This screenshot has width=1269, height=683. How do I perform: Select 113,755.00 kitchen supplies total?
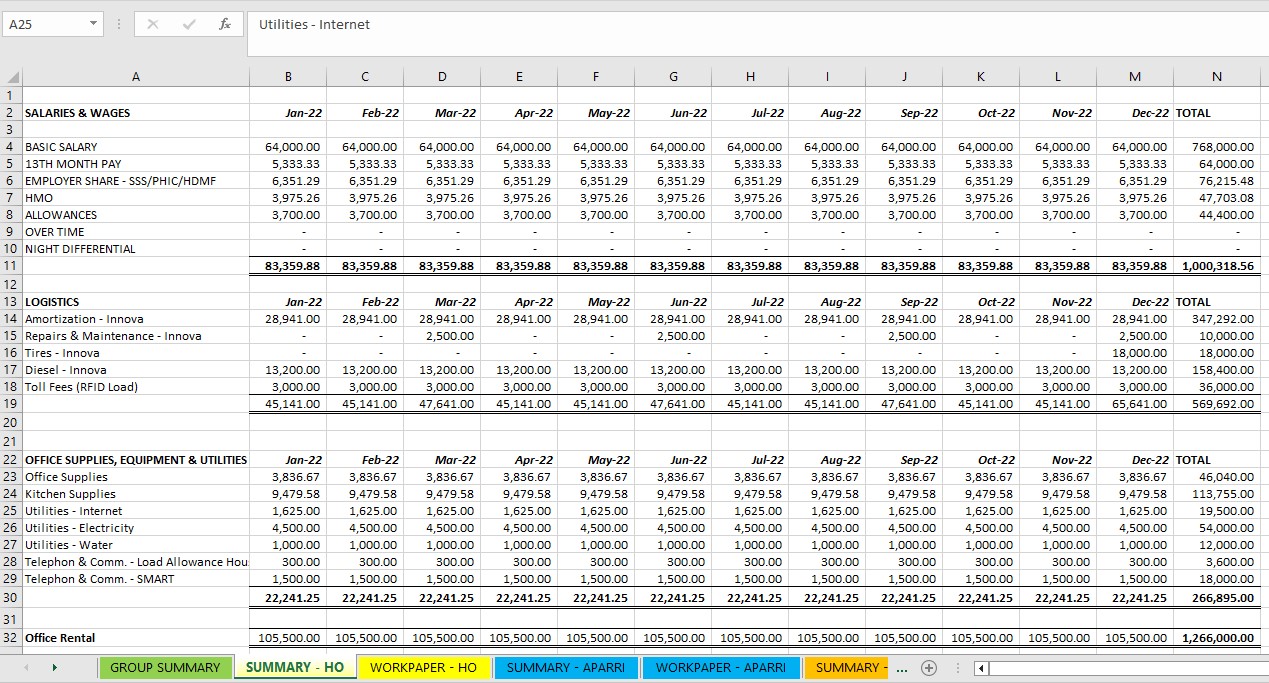pyautogui.click(x=1216, y=494)
